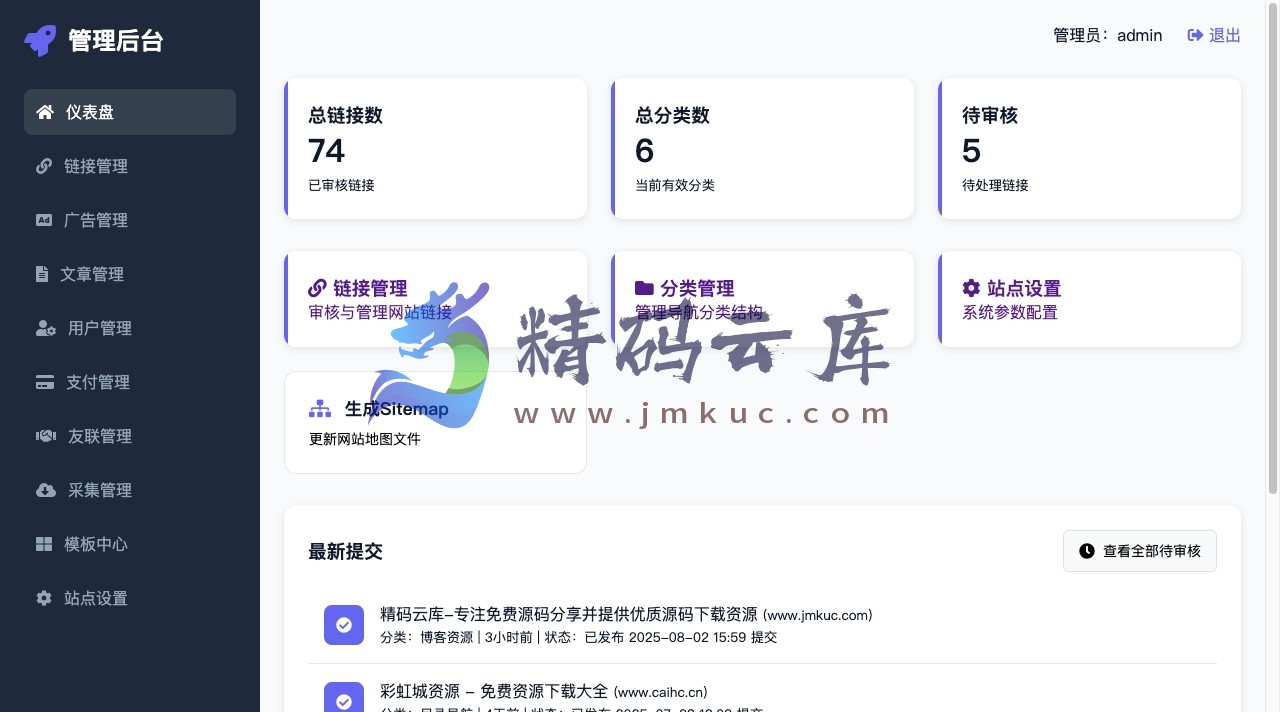Click the 总链接数 card heading

346,115
